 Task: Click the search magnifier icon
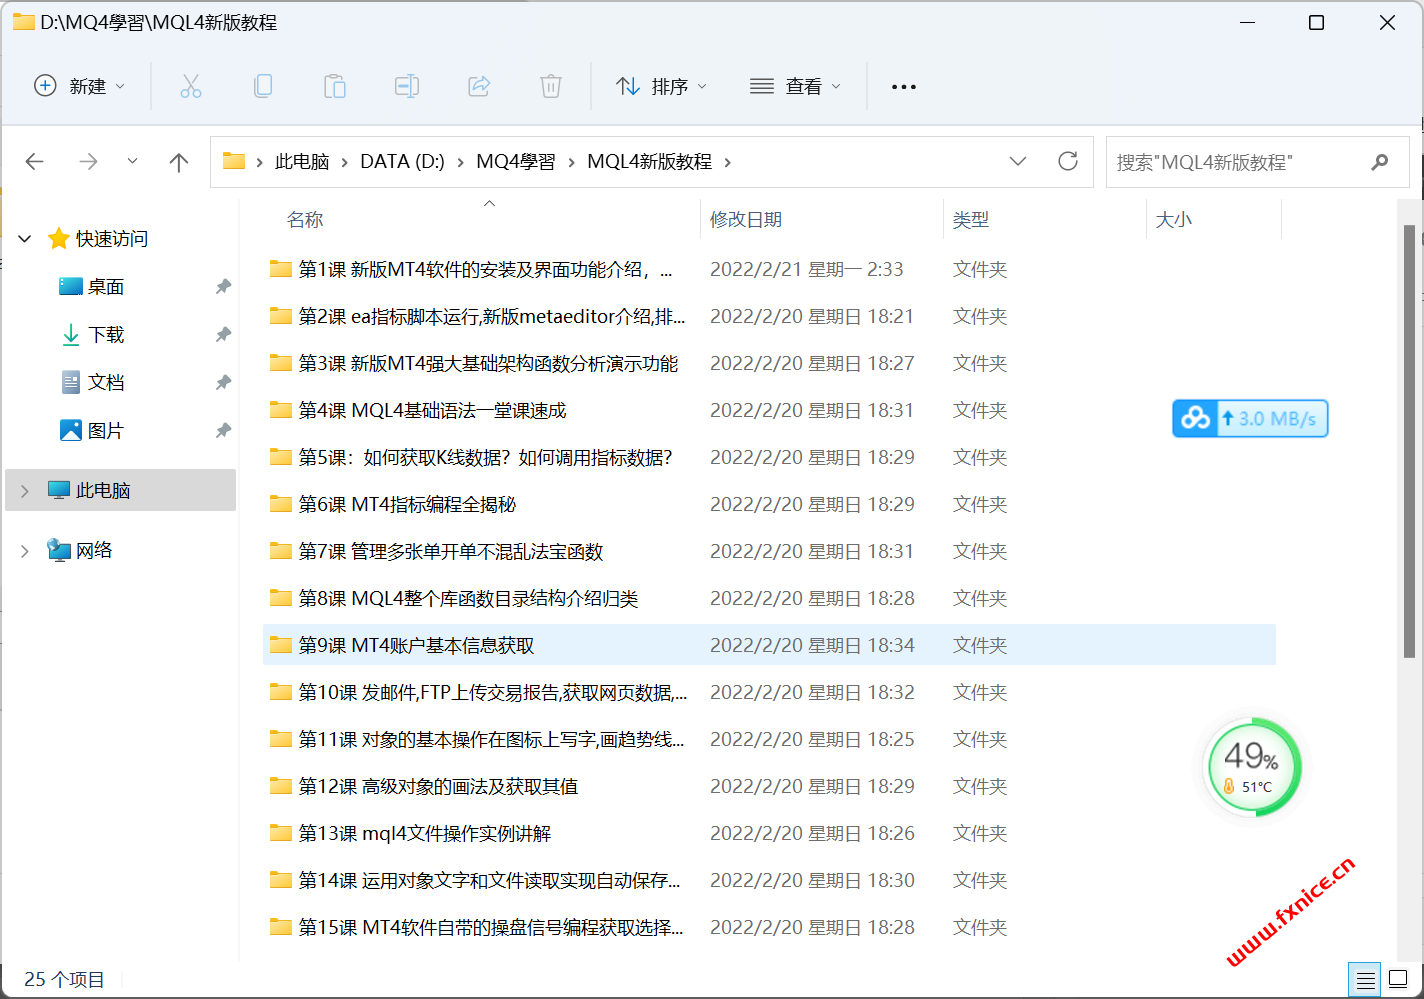click(1380, 162)
